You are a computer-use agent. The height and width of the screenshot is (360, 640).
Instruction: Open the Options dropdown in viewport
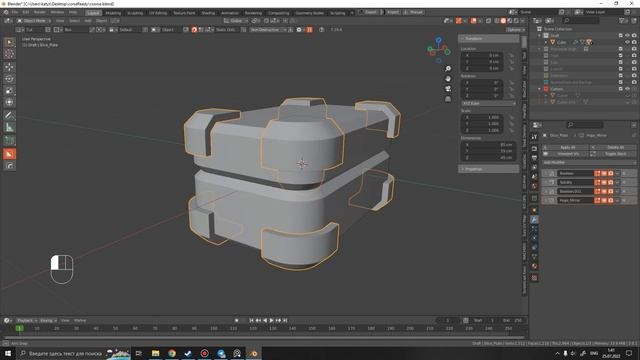516,30
